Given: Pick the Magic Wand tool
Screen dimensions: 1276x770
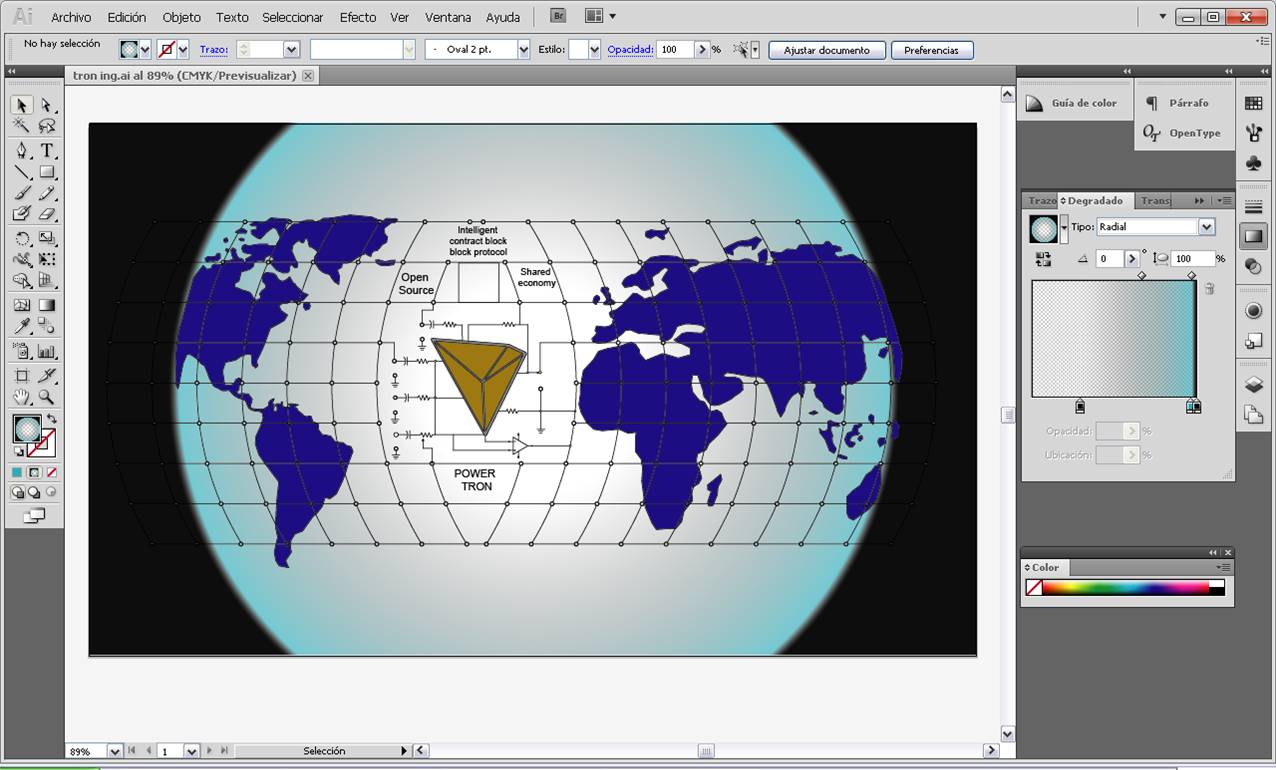Looking at the screenshot, I should [21, 126].
